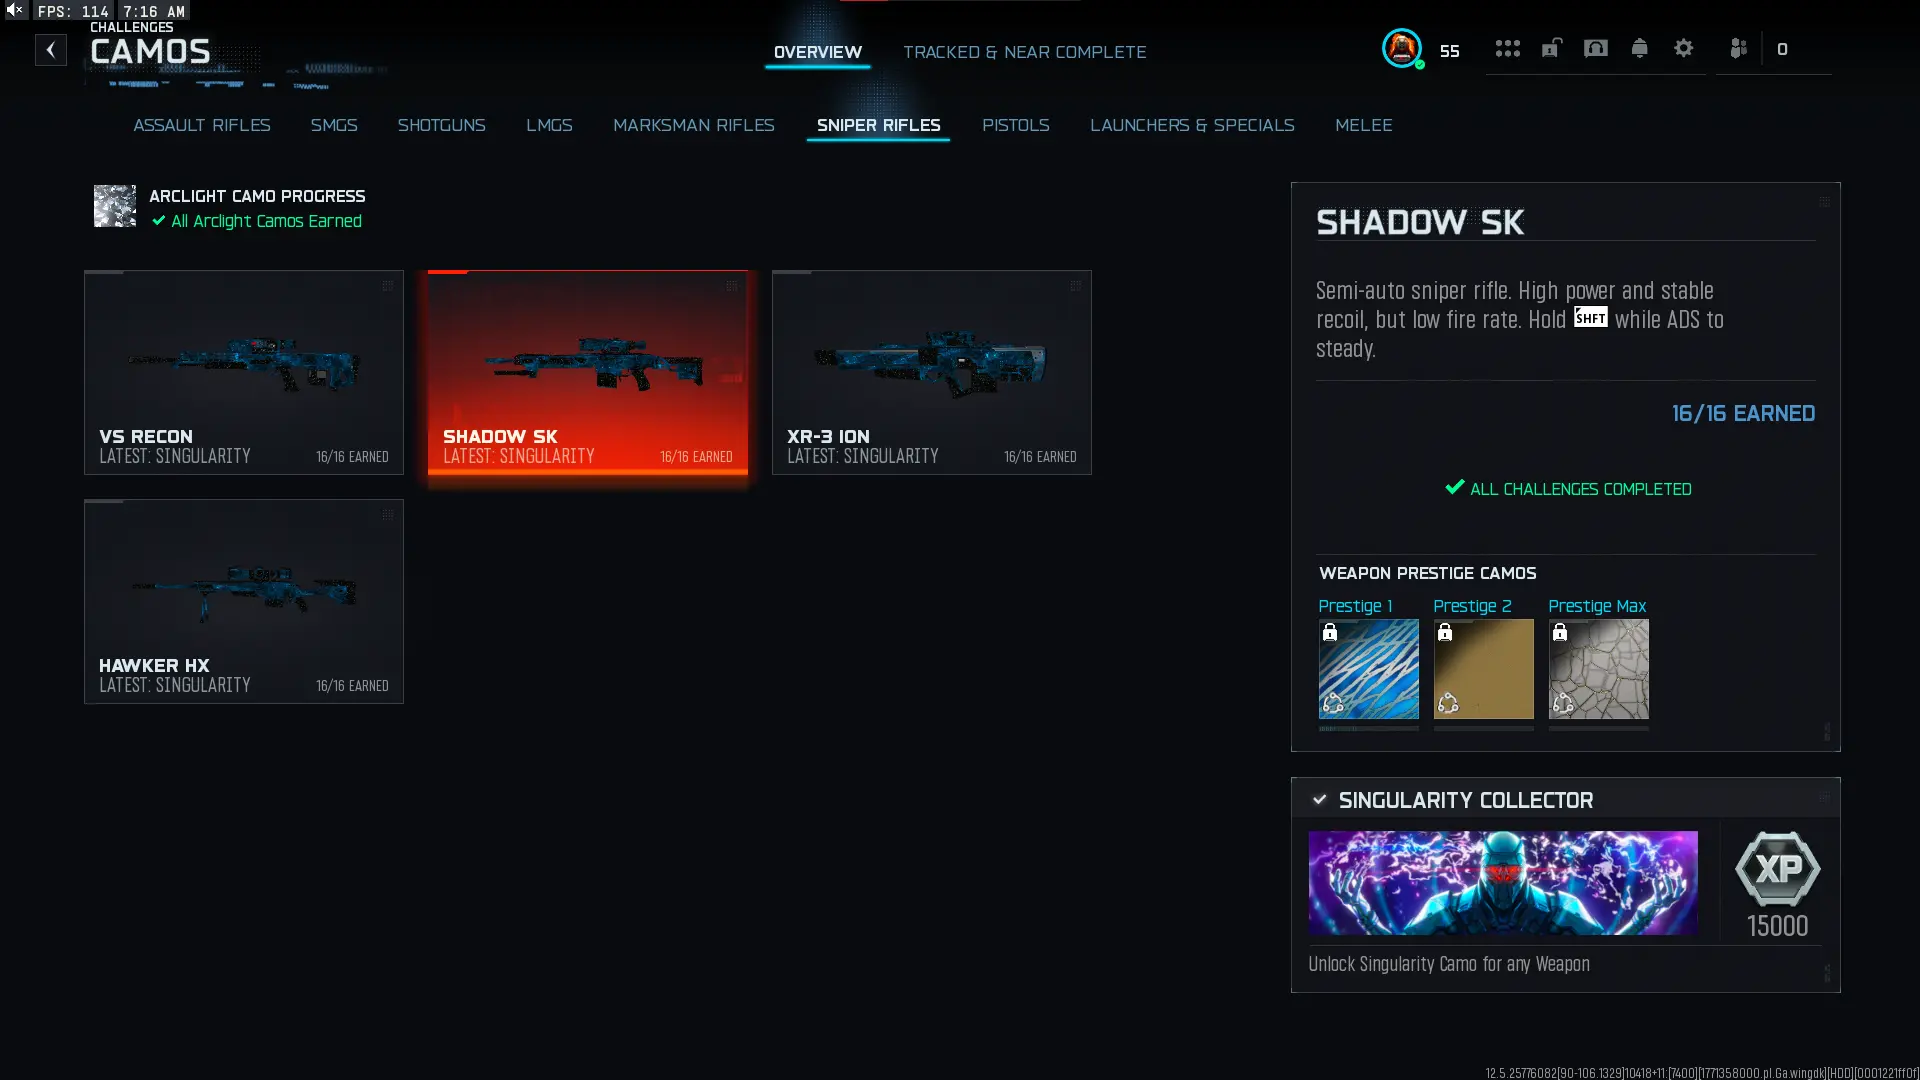Toggle the Singularity Collector checkmark

click(1319, 800)
